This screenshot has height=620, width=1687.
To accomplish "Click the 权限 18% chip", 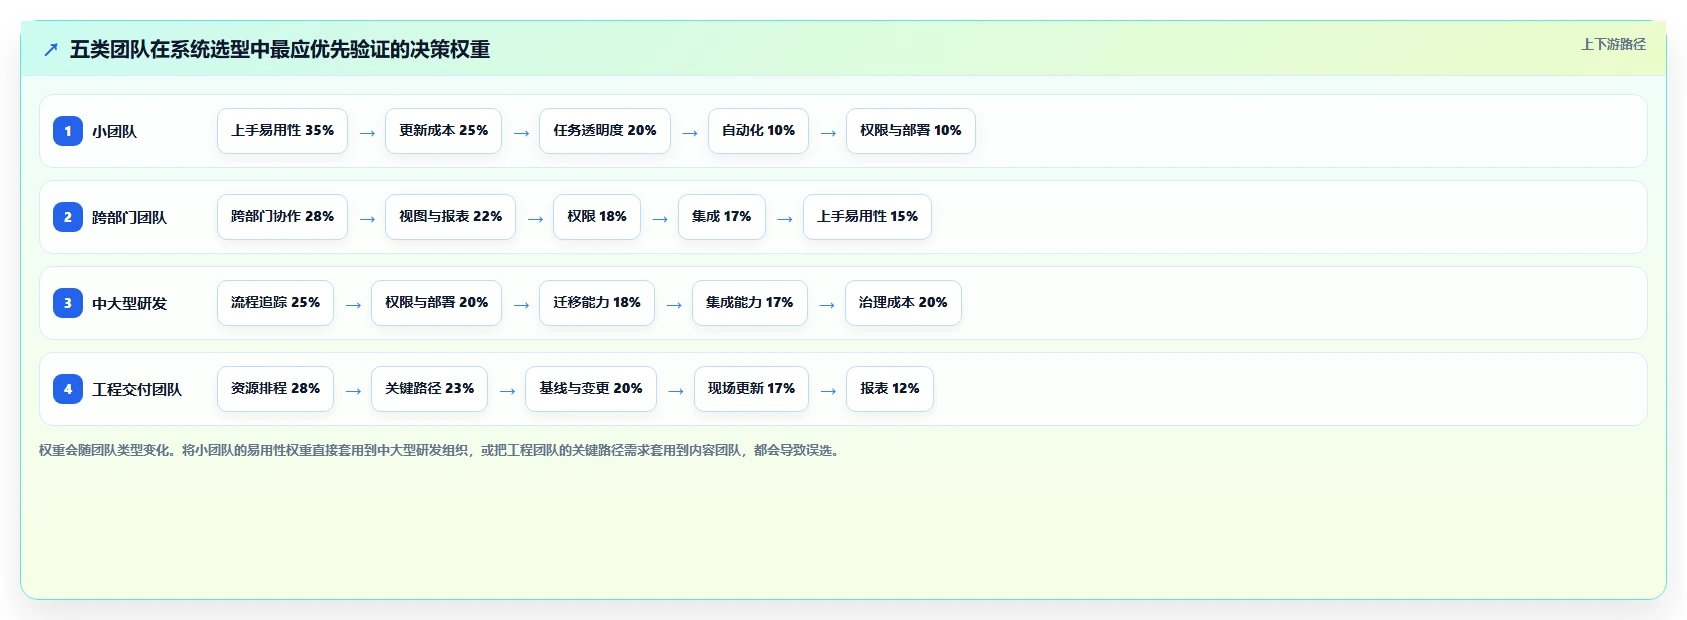I will point(597,217).
